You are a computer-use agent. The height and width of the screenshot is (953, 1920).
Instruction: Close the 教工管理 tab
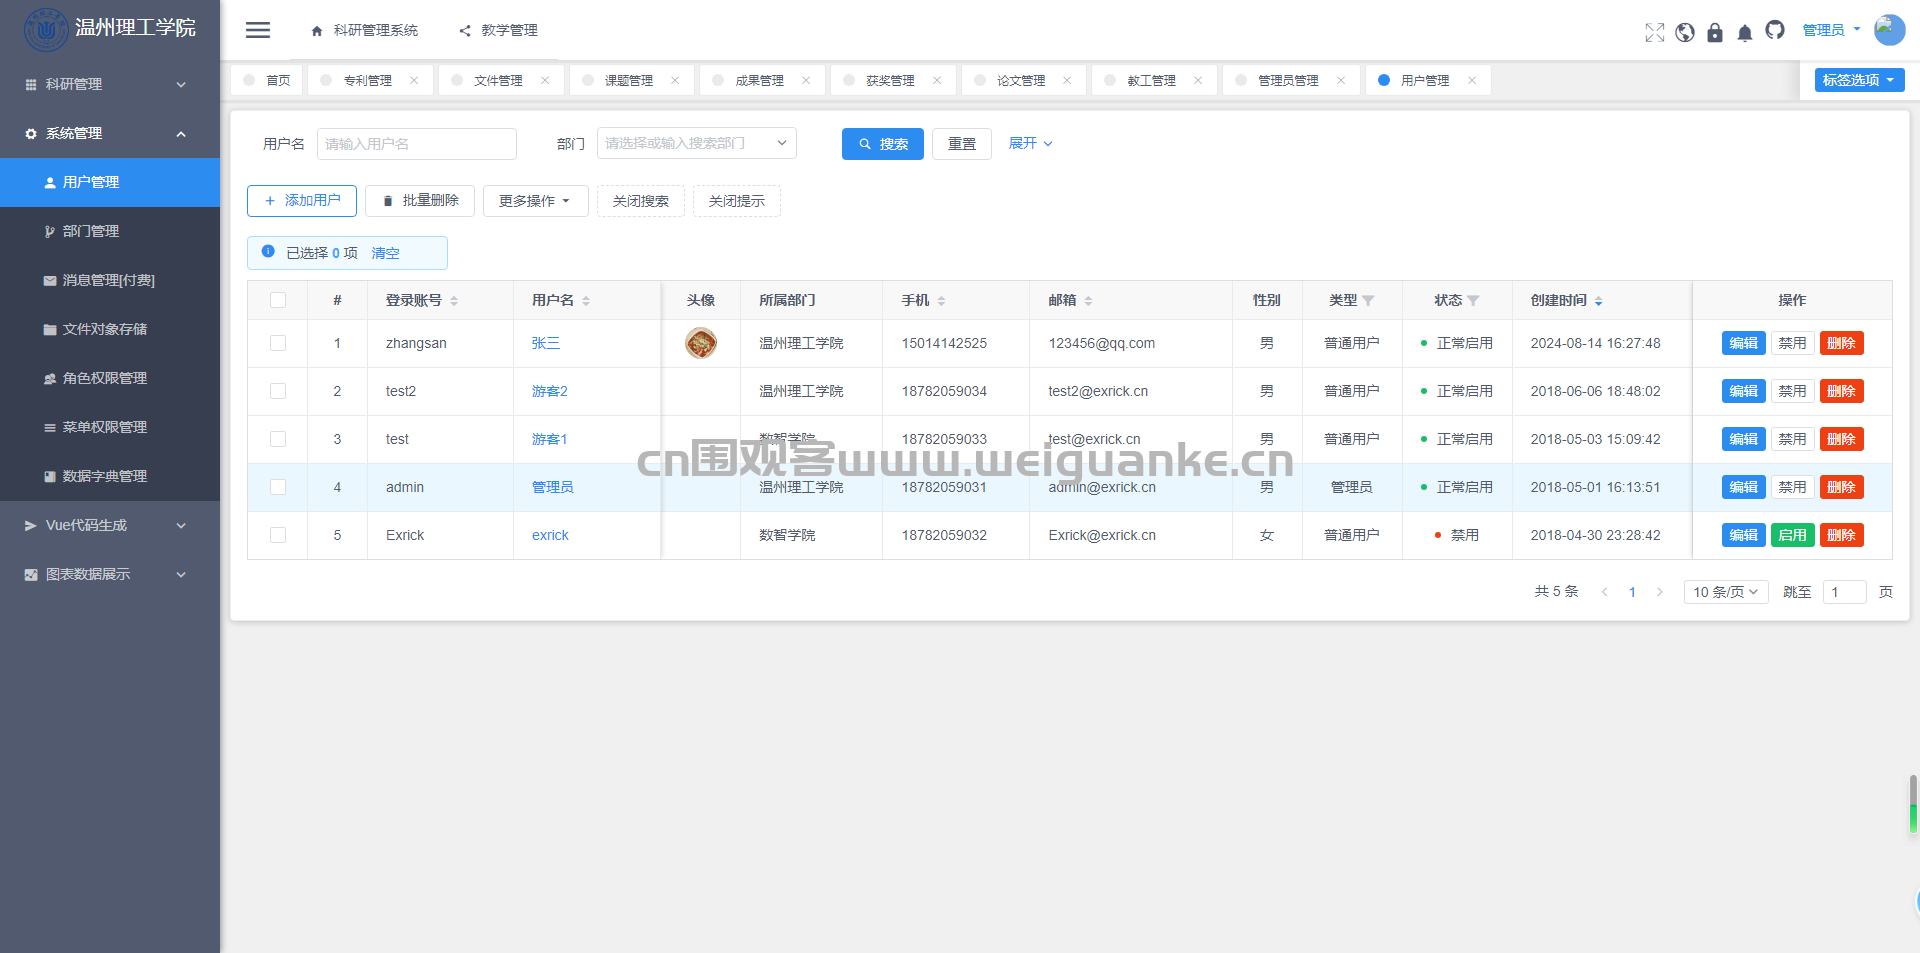(x=1198, y=80)
